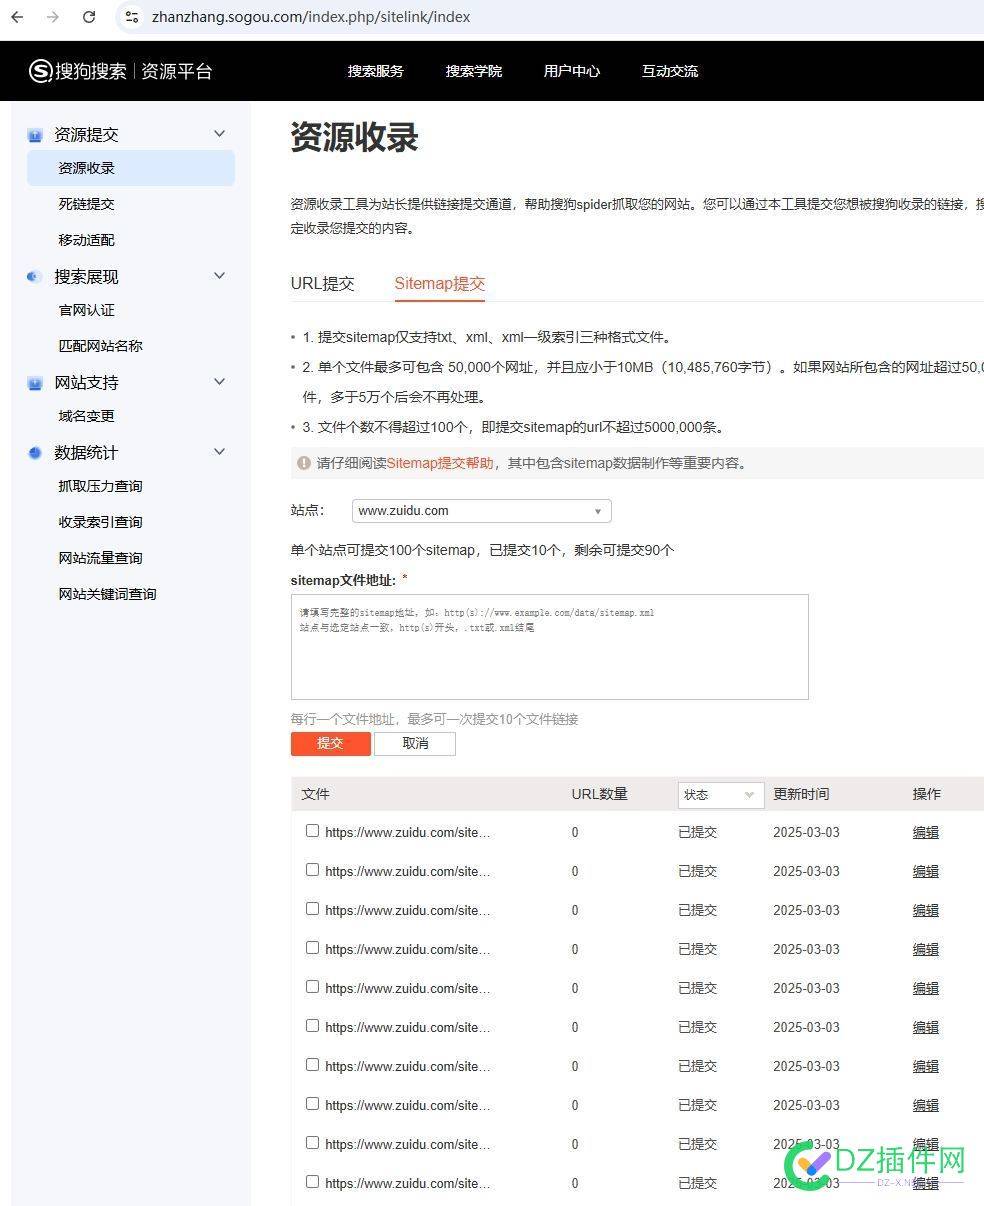The width and height of the screenshot is (984, 1206).
Task: Click the icon beside 数据统计 in the sidebar
Action: pyautogui.click(x=35, y=453)
